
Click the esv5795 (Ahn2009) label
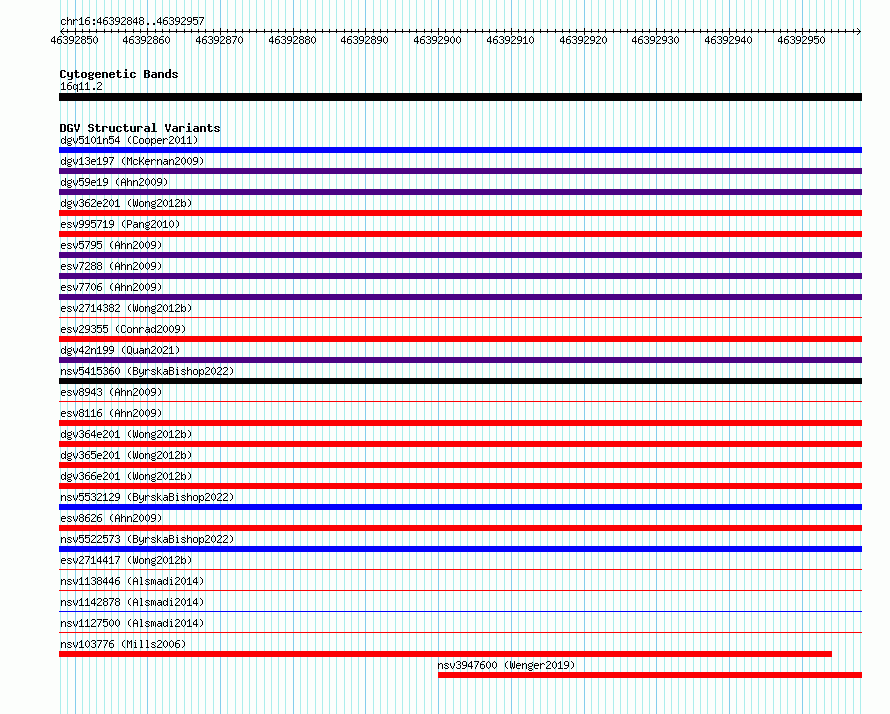point(111,245)
